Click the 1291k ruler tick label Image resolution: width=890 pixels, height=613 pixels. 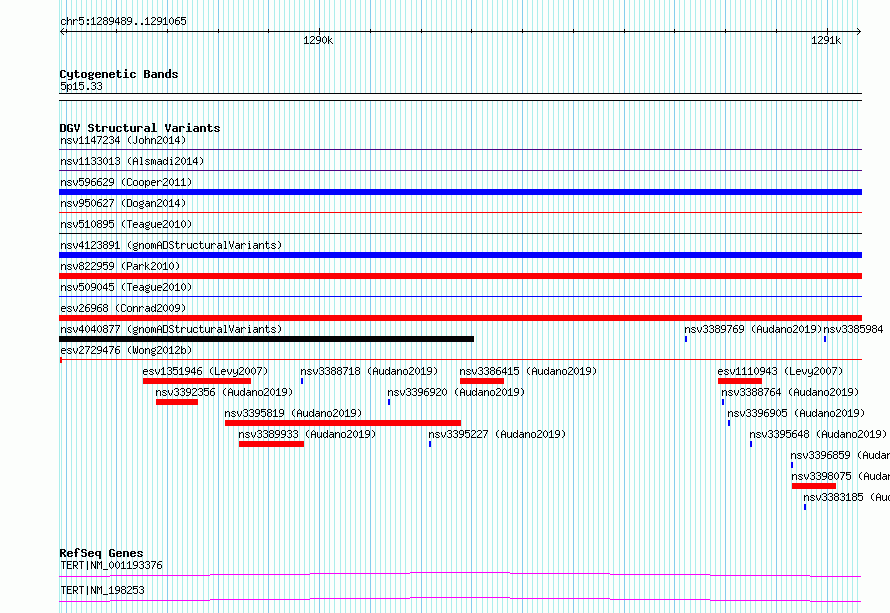[826, 40]
